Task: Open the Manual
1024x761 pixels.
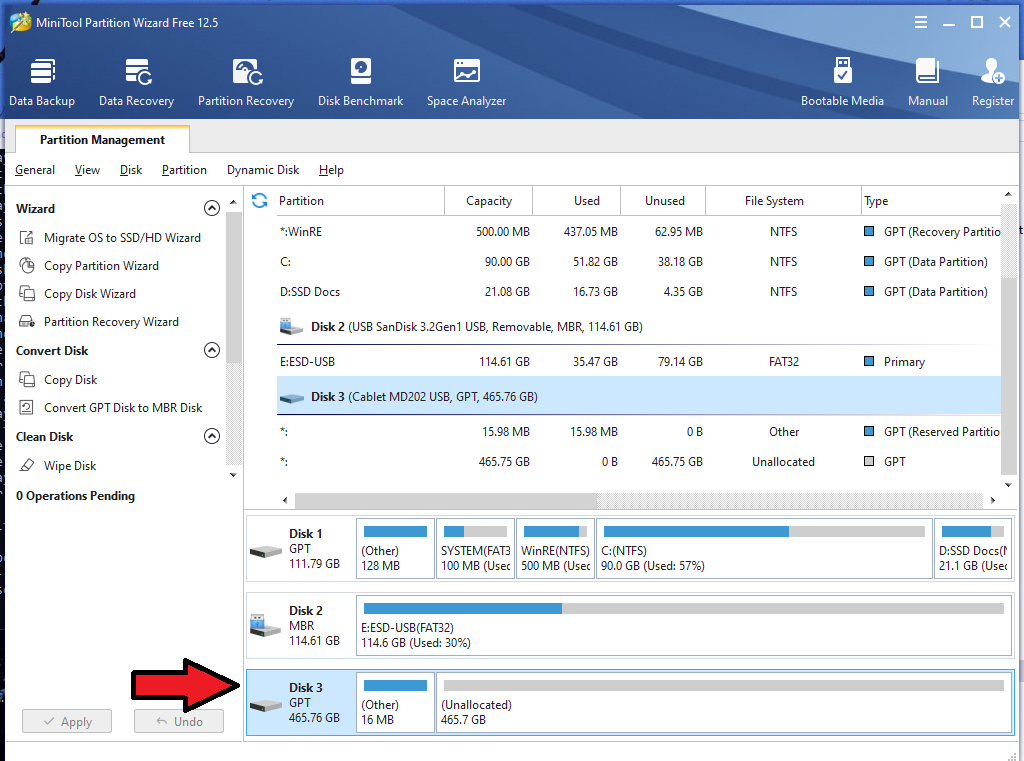Action: tap(927, 82)
